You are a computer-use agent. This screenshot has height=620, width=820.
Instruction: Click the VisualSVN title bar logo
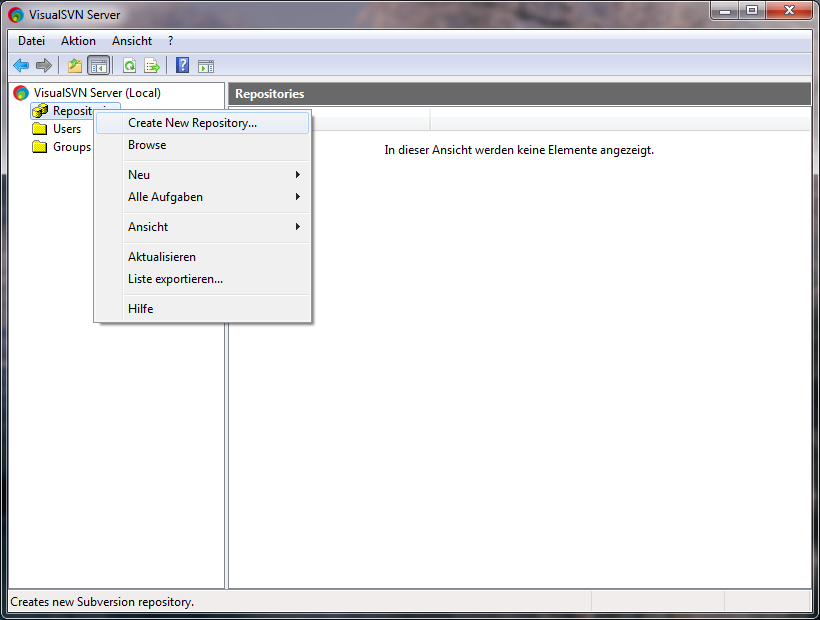[16, 15]
